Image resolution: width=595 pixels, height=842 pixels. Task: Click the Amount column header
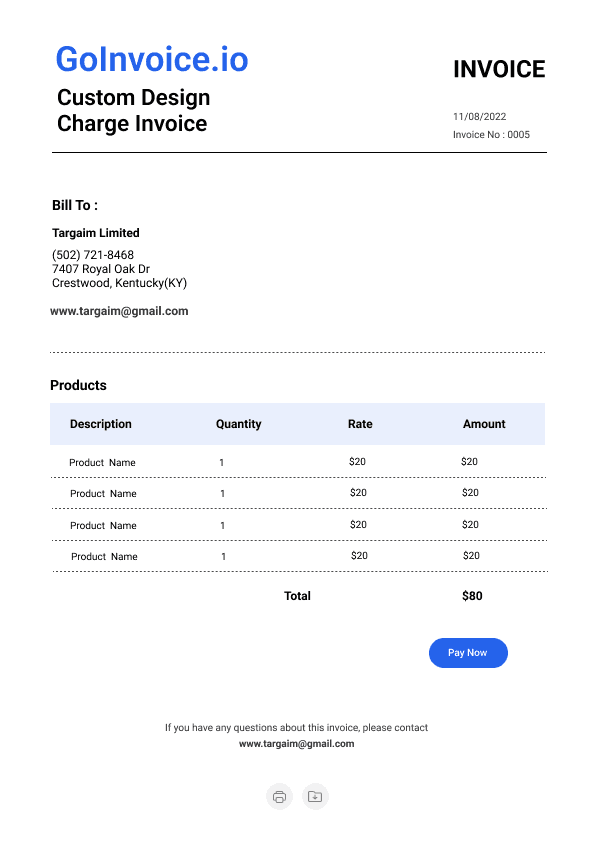484,424
